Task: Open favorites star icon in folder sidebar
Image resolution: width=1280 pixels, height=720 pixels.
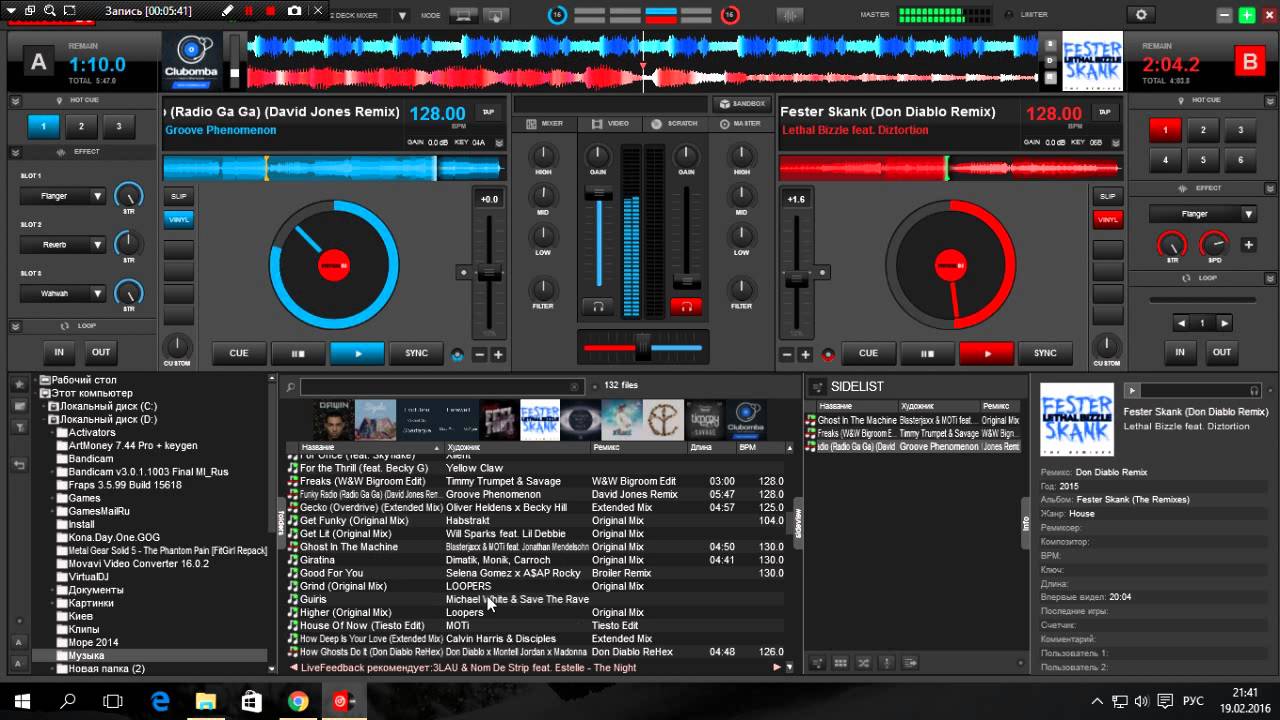Action: 19,384
